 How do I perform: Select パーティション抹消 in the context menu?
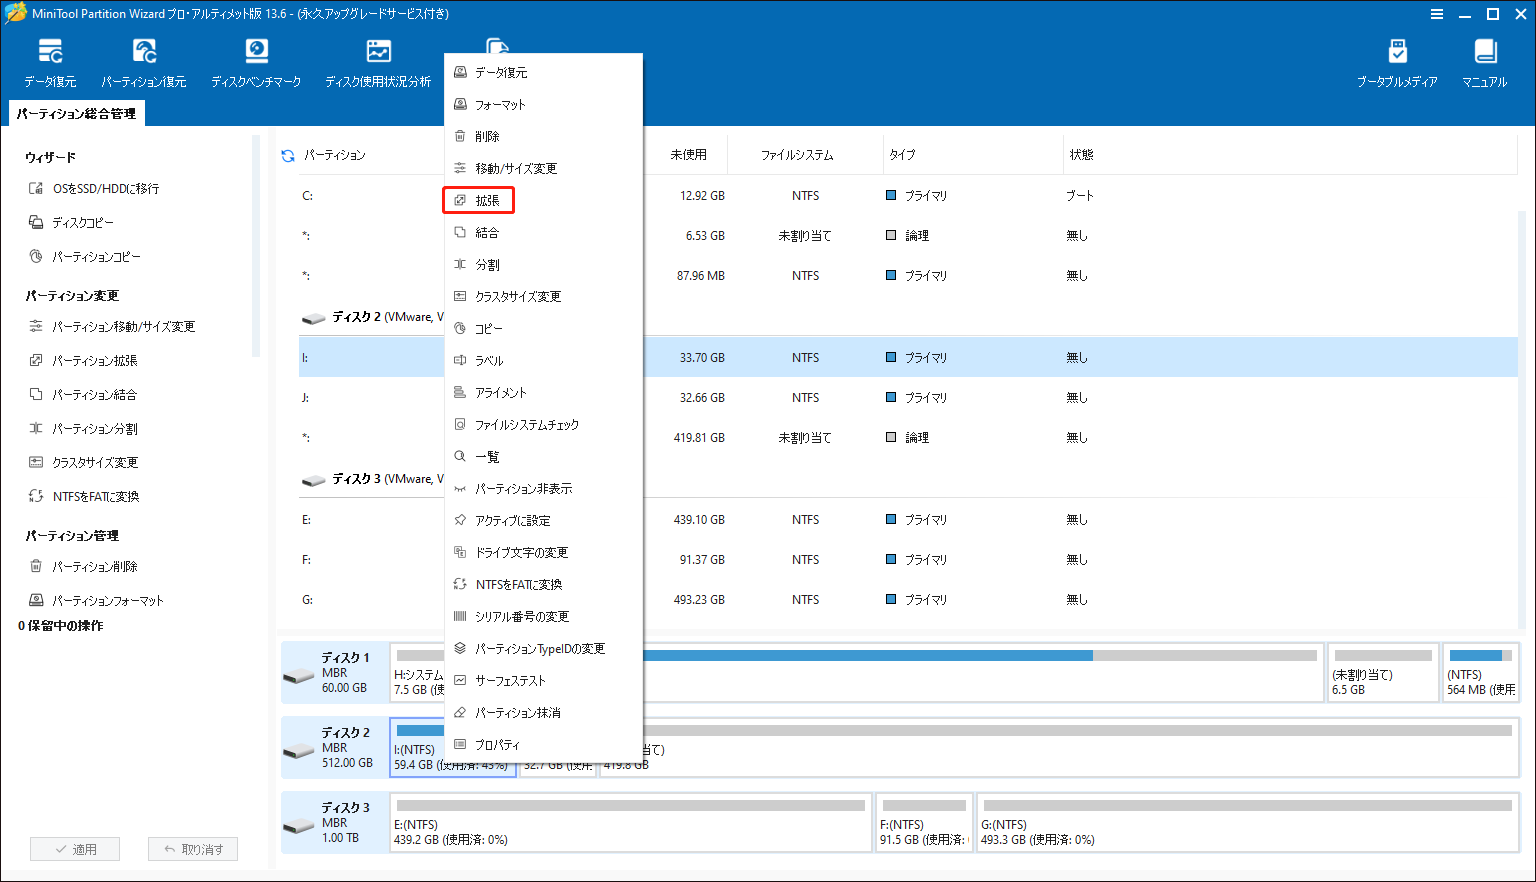[x=543, y=712]
